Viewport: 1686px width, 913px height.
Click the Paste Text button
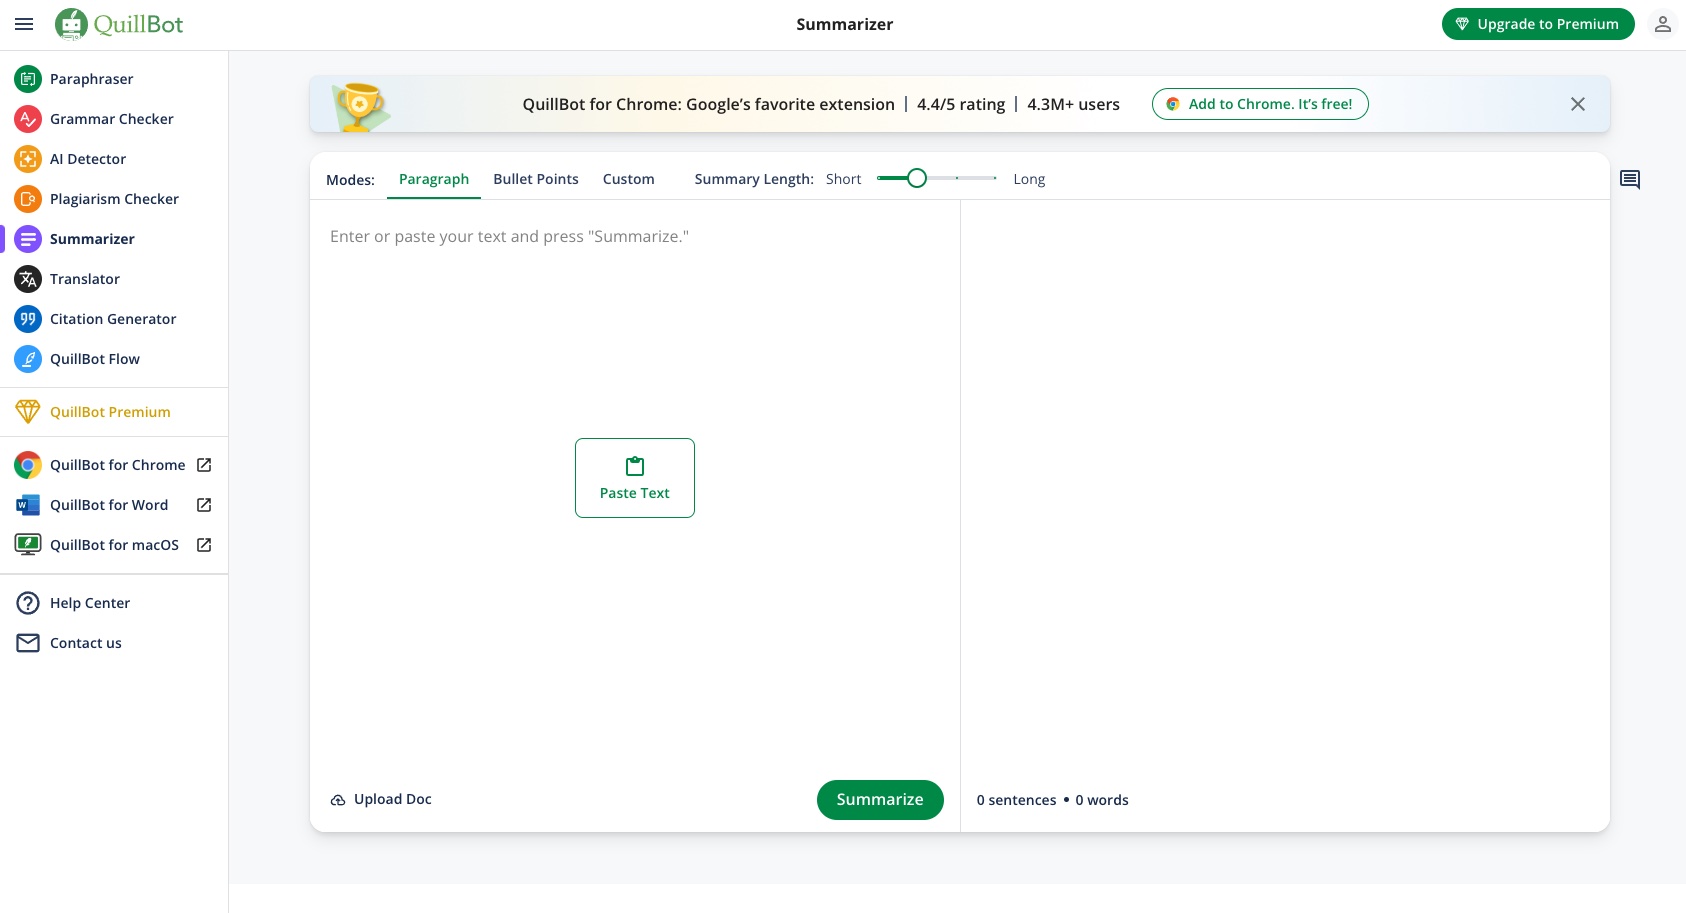pos(635,478)
